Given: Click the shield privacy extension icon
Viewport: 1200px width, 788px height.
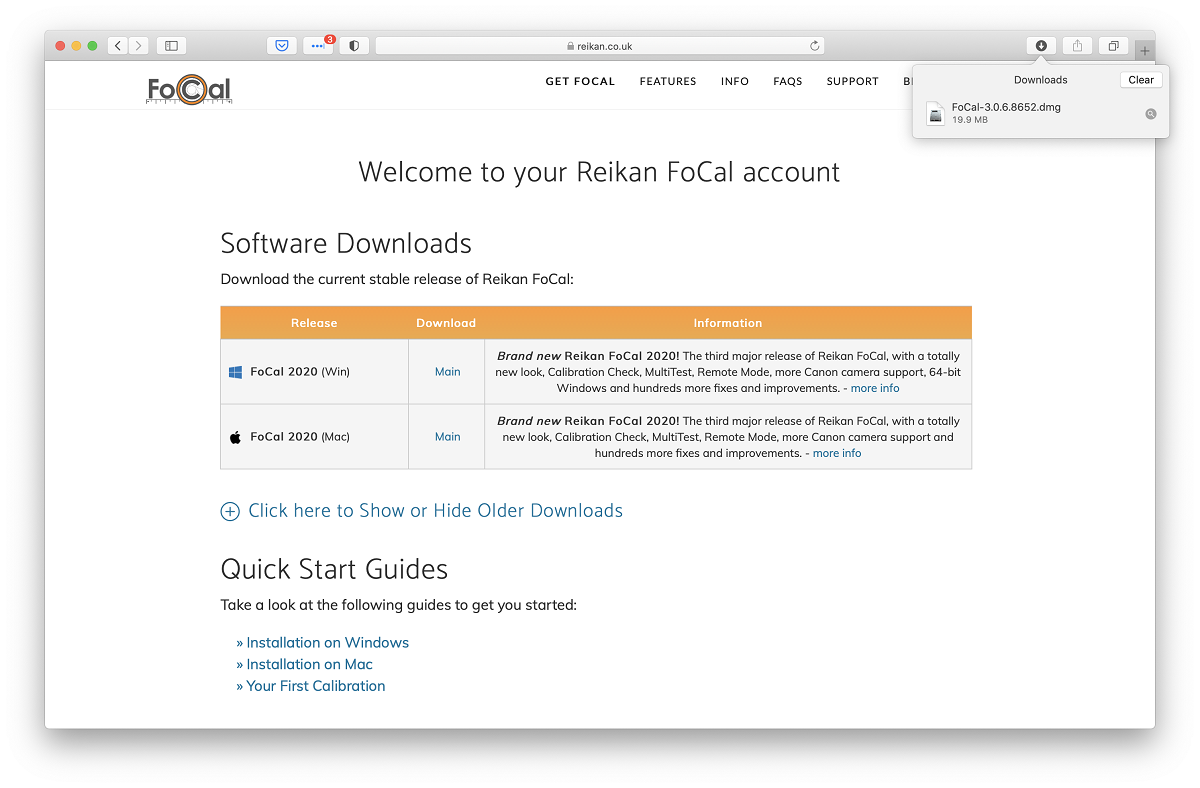Looking at the screenshot, I should click(x=354, y=46).
